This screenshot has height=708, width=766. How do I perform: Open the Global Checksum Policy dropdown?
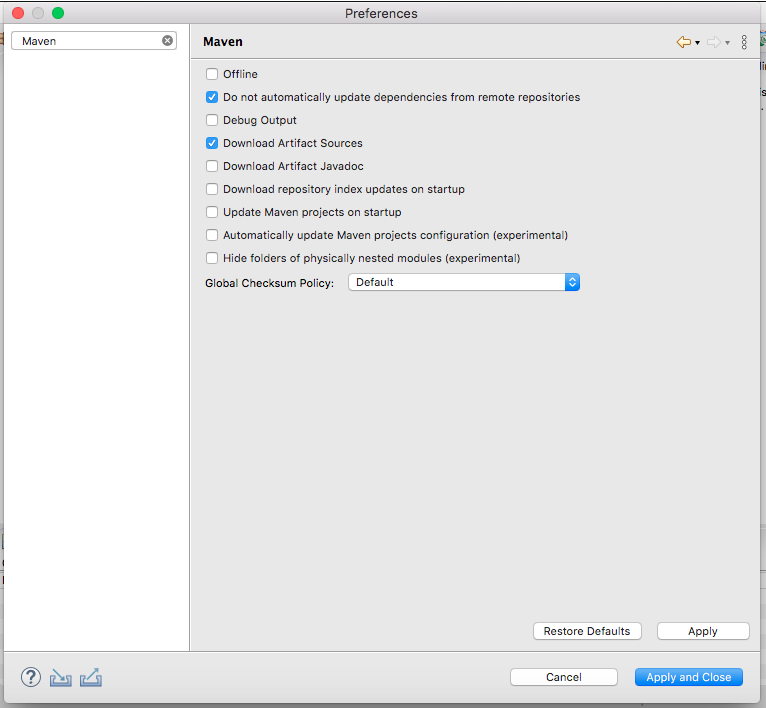tap(464, 282)
